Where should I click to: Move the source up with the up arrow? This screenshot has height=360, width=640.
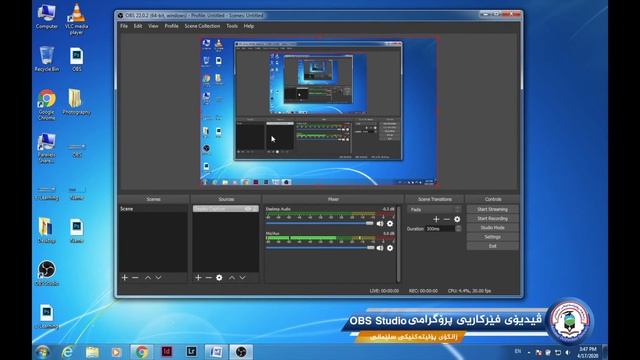(231, 278)
